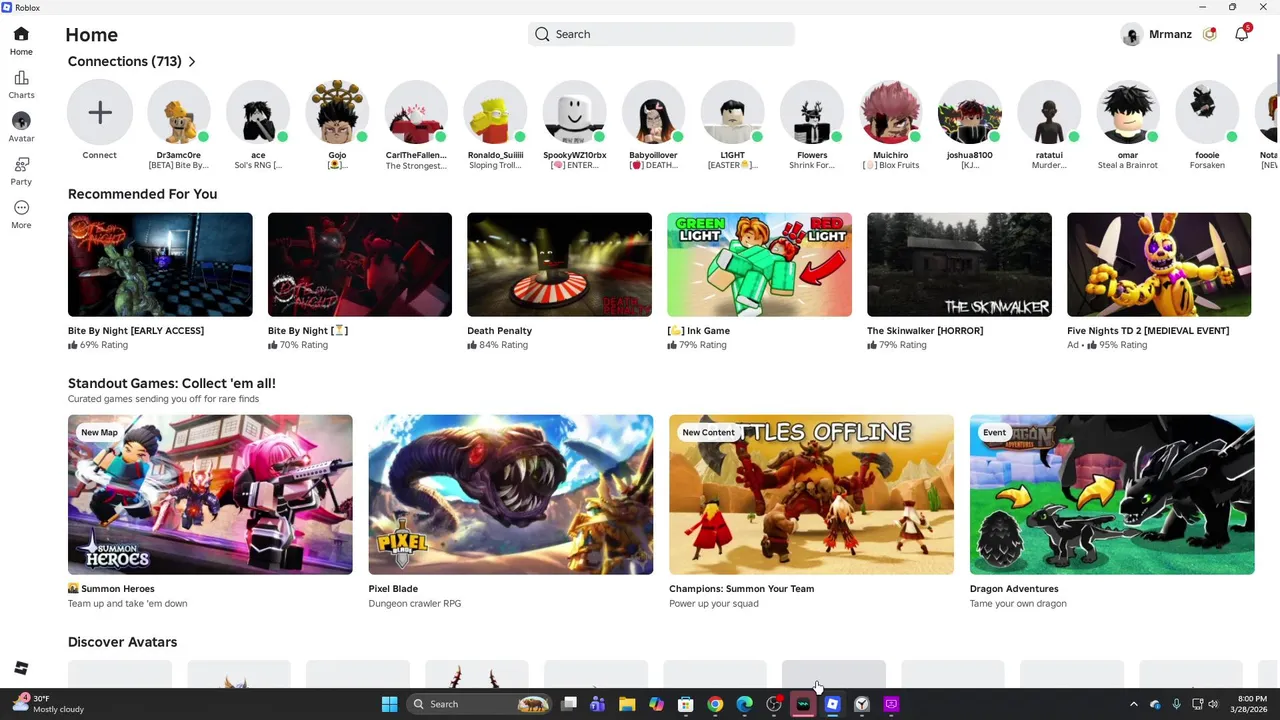Click the Pixel Blade title text
The image size is (1280, 720).
coord(393,589)
